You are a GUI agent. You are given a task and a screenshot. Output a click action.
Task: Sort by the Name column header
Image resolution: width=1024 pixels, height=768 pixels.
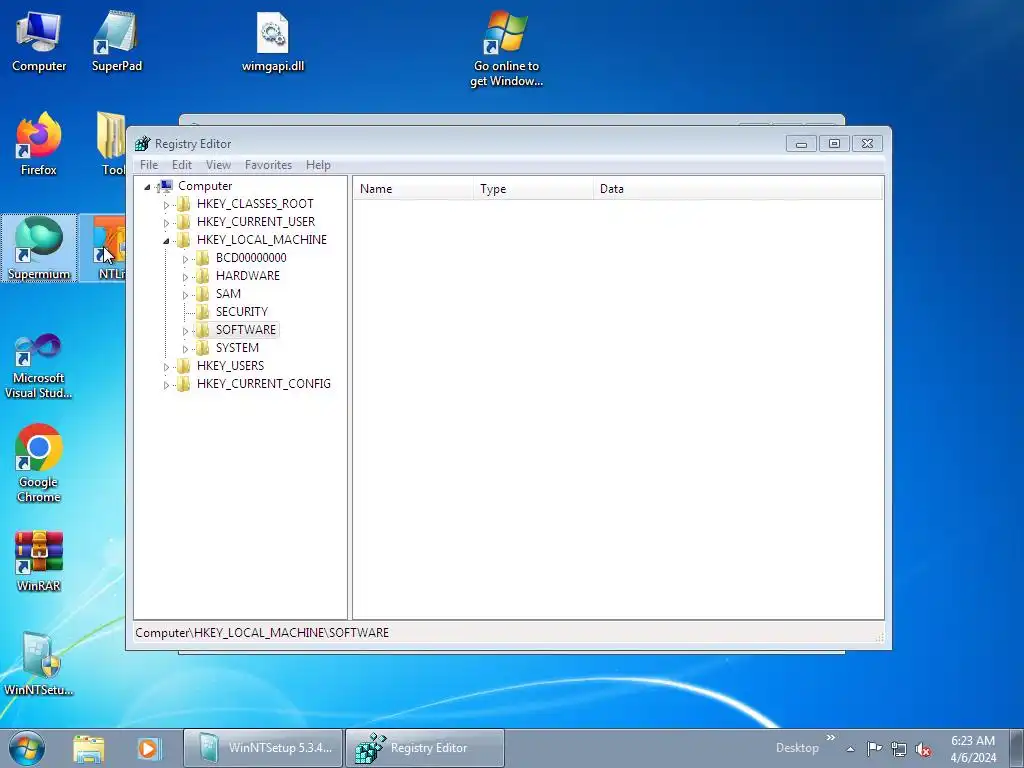(x=413, y=189)
